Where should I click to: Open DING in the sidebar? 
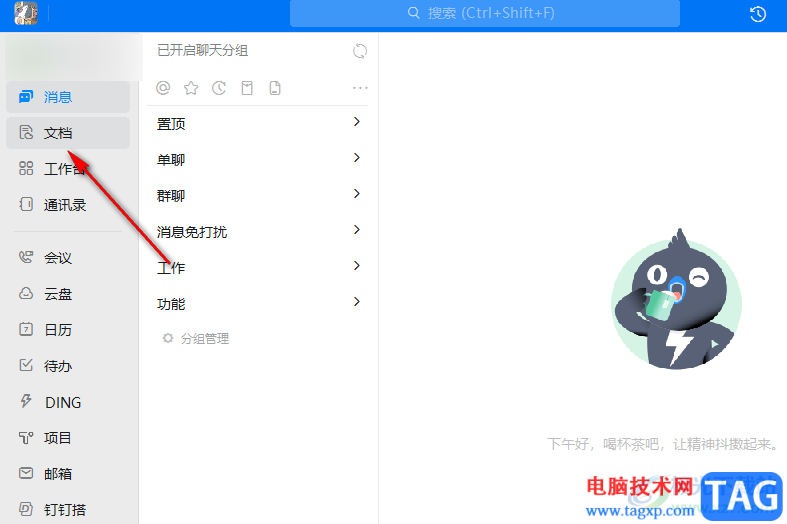(68, 403)
